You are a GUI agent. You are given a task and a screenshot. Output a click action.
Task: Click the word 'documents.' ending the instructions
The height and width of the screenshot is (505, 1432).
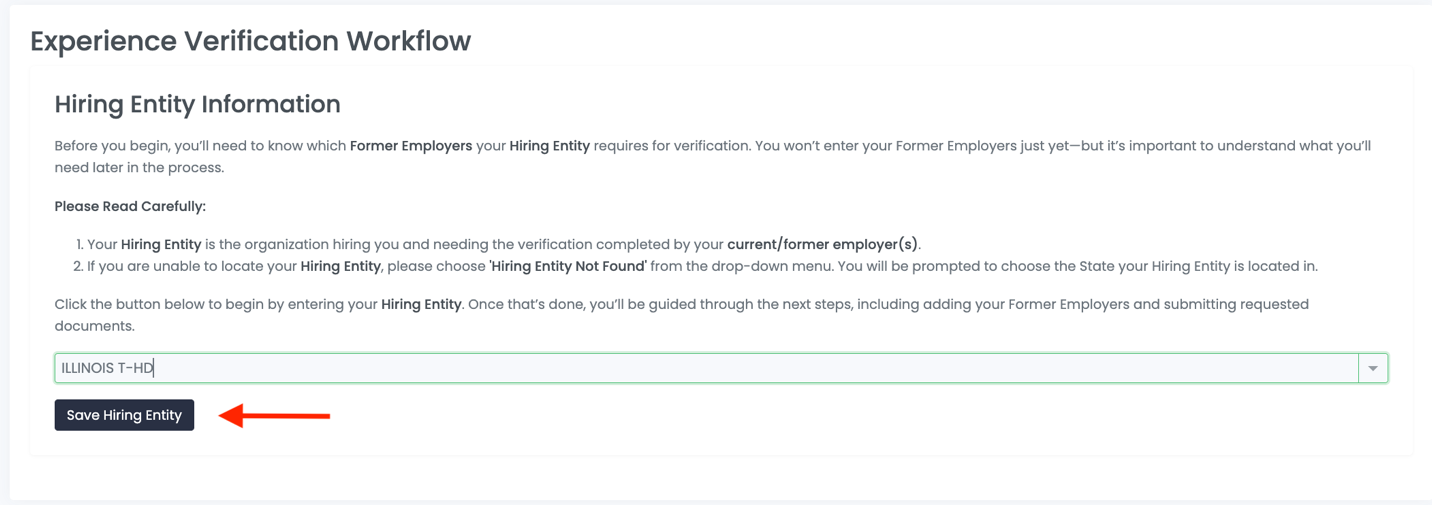[x=94, y=326]
